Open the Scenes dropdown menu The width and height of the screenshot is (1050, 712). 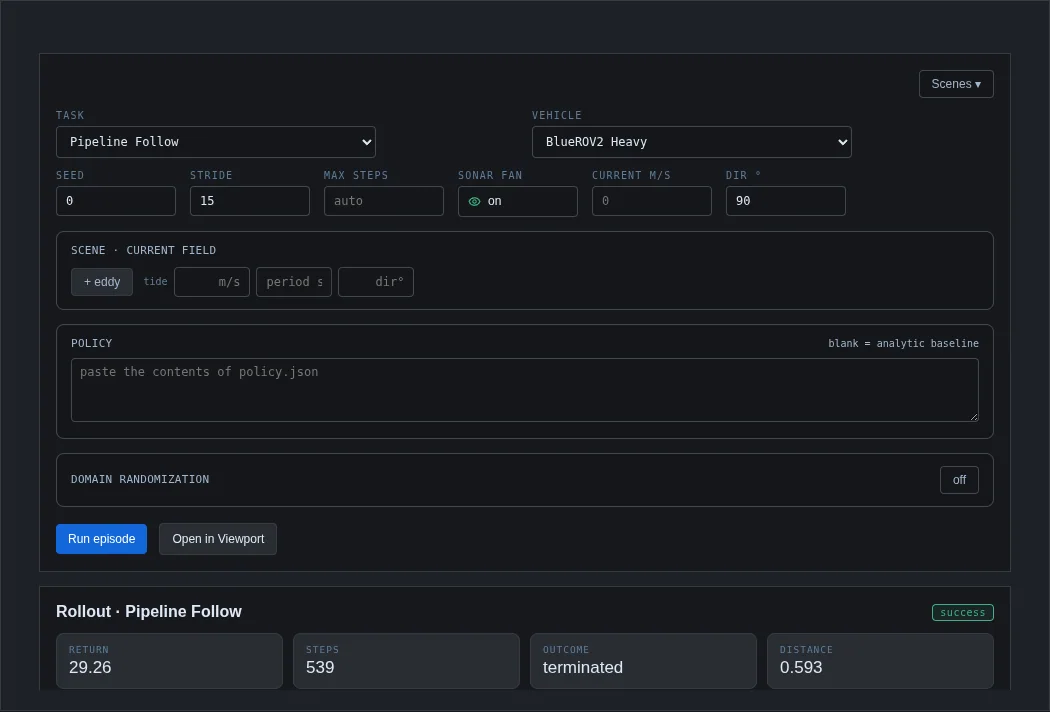pos(956,84)
